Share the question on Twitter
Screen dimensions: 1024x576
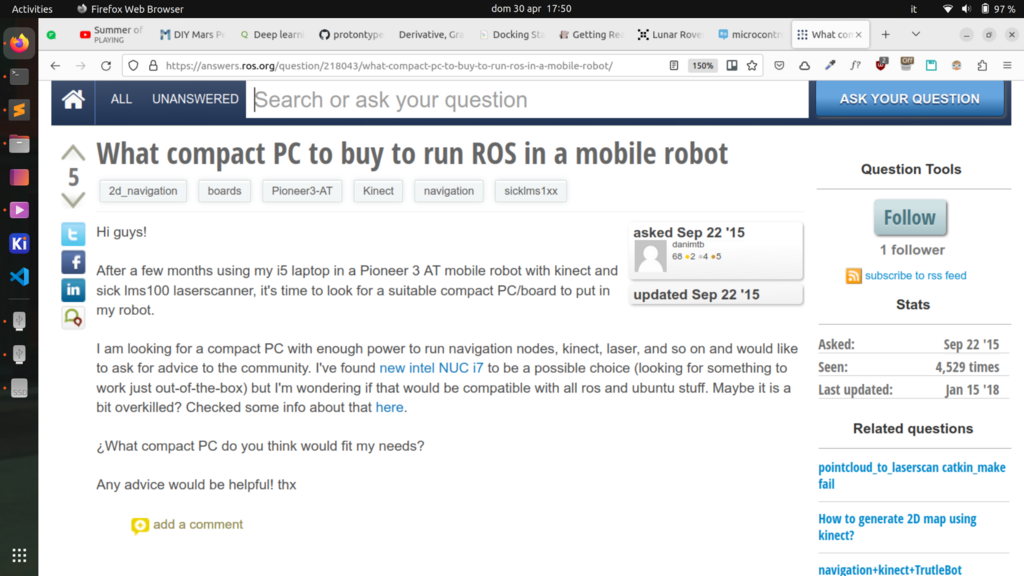(x=73, y=235)
